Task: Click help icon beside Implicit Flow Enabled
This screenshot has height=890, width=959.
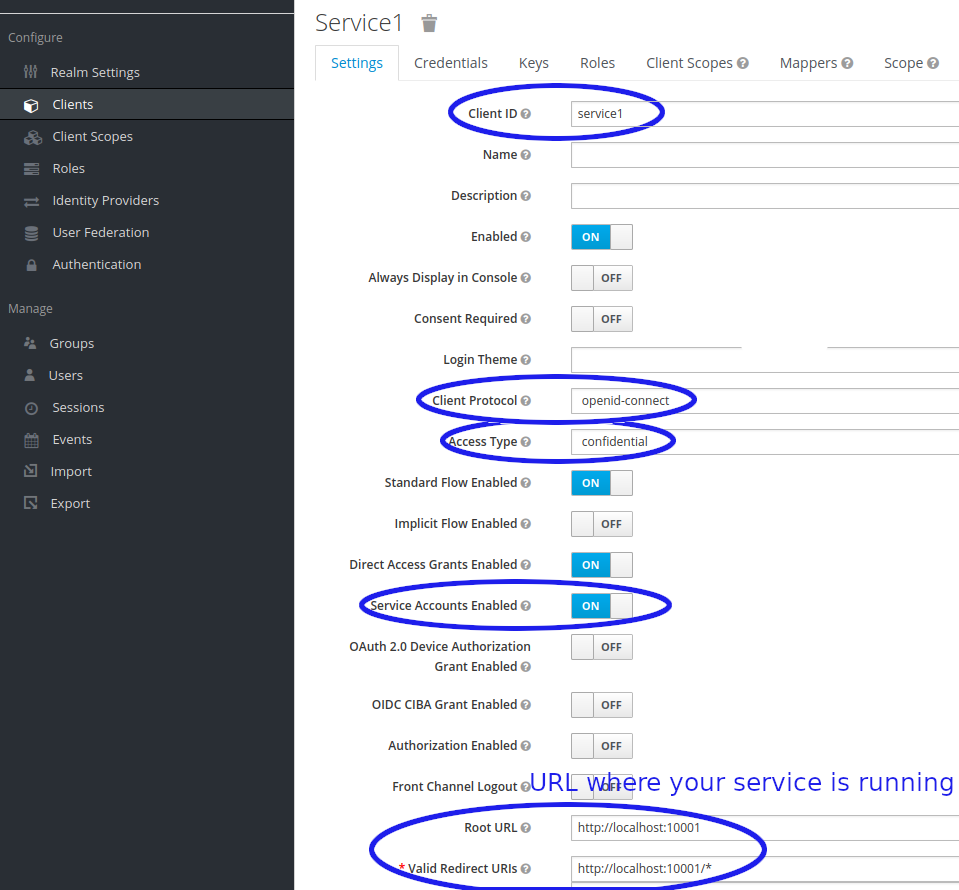Action: tap(525, 524)
